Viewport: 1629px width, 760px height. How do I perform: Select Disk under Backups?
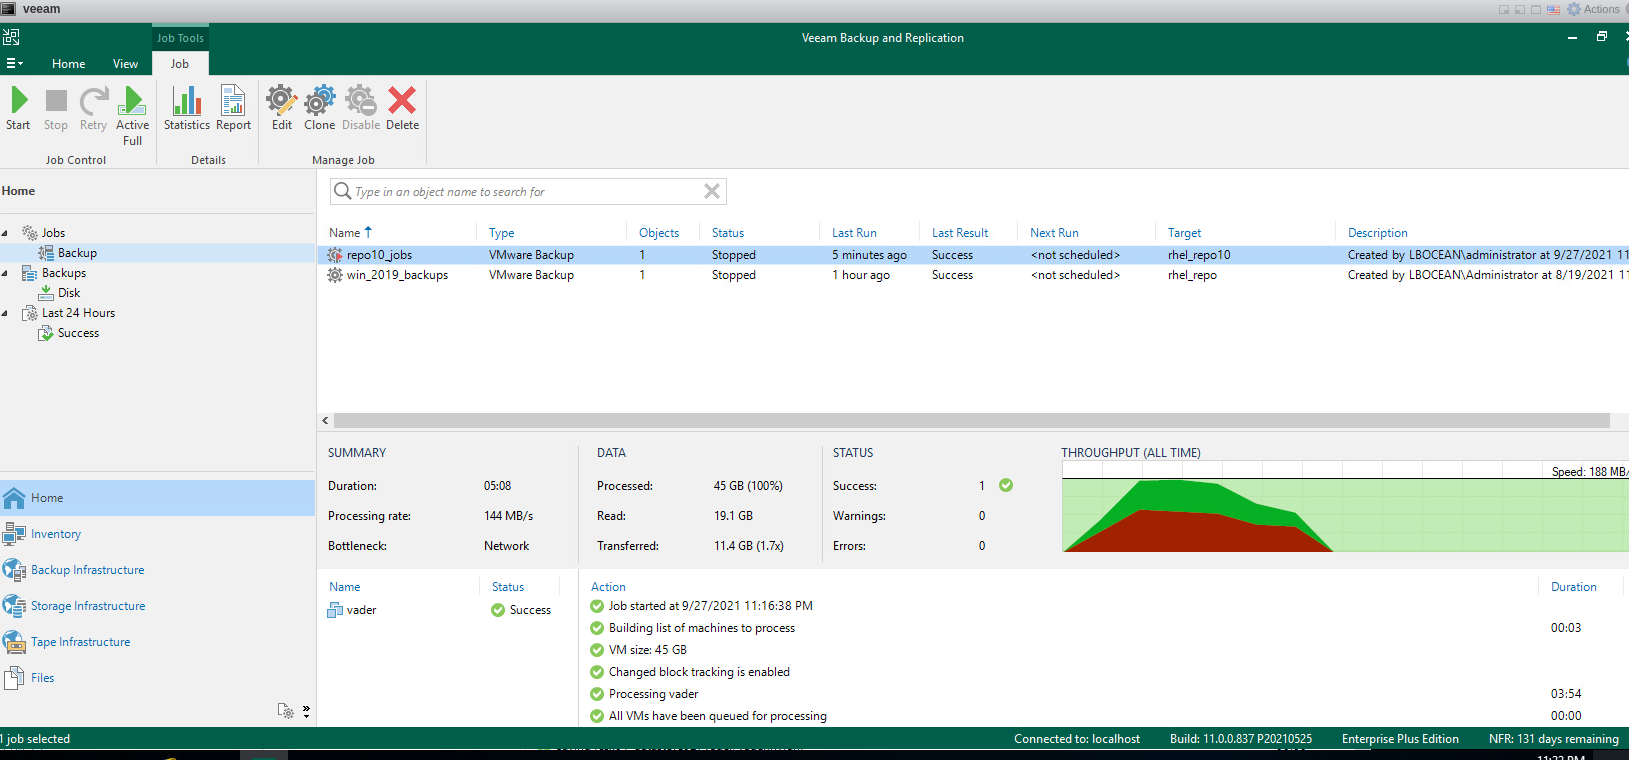(x=68, y=293)
